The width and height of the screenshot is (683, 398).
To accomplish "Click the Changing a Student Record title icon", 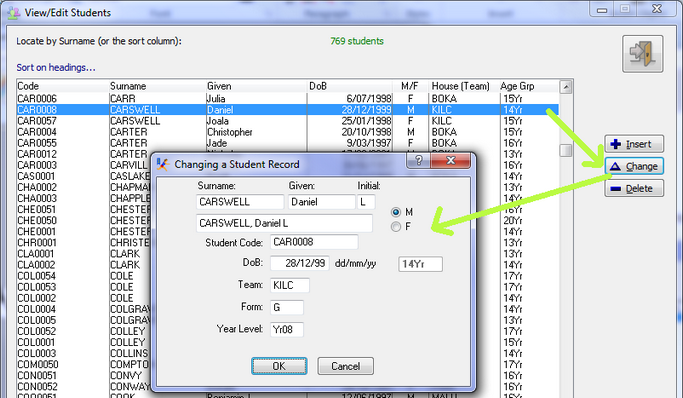I will (162, 164).
